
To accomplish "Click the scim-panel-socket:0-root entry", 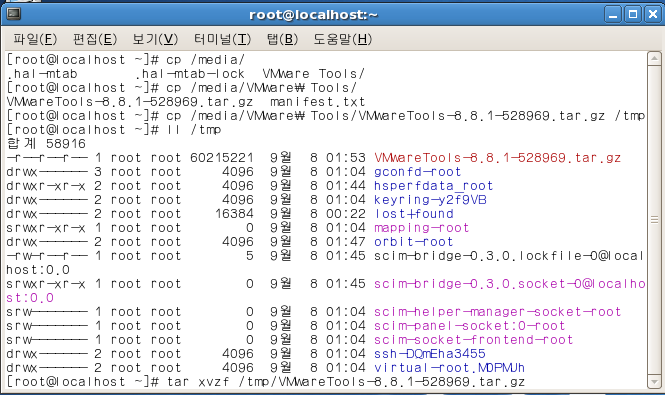I will point(469,326).
